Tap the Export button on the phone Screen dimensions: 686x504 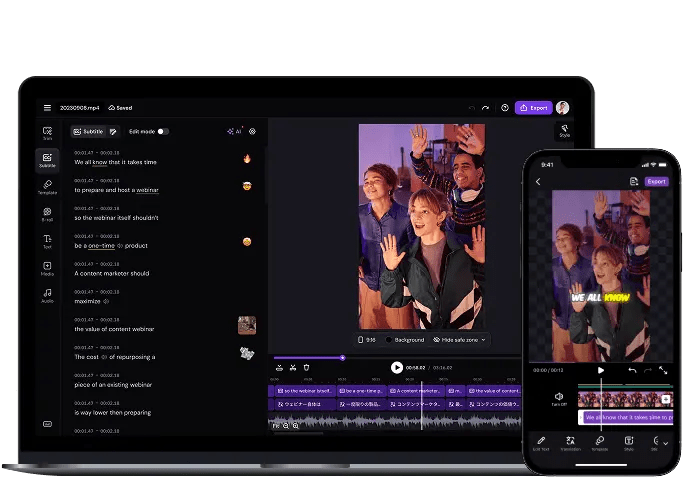[x=656, y=181]
